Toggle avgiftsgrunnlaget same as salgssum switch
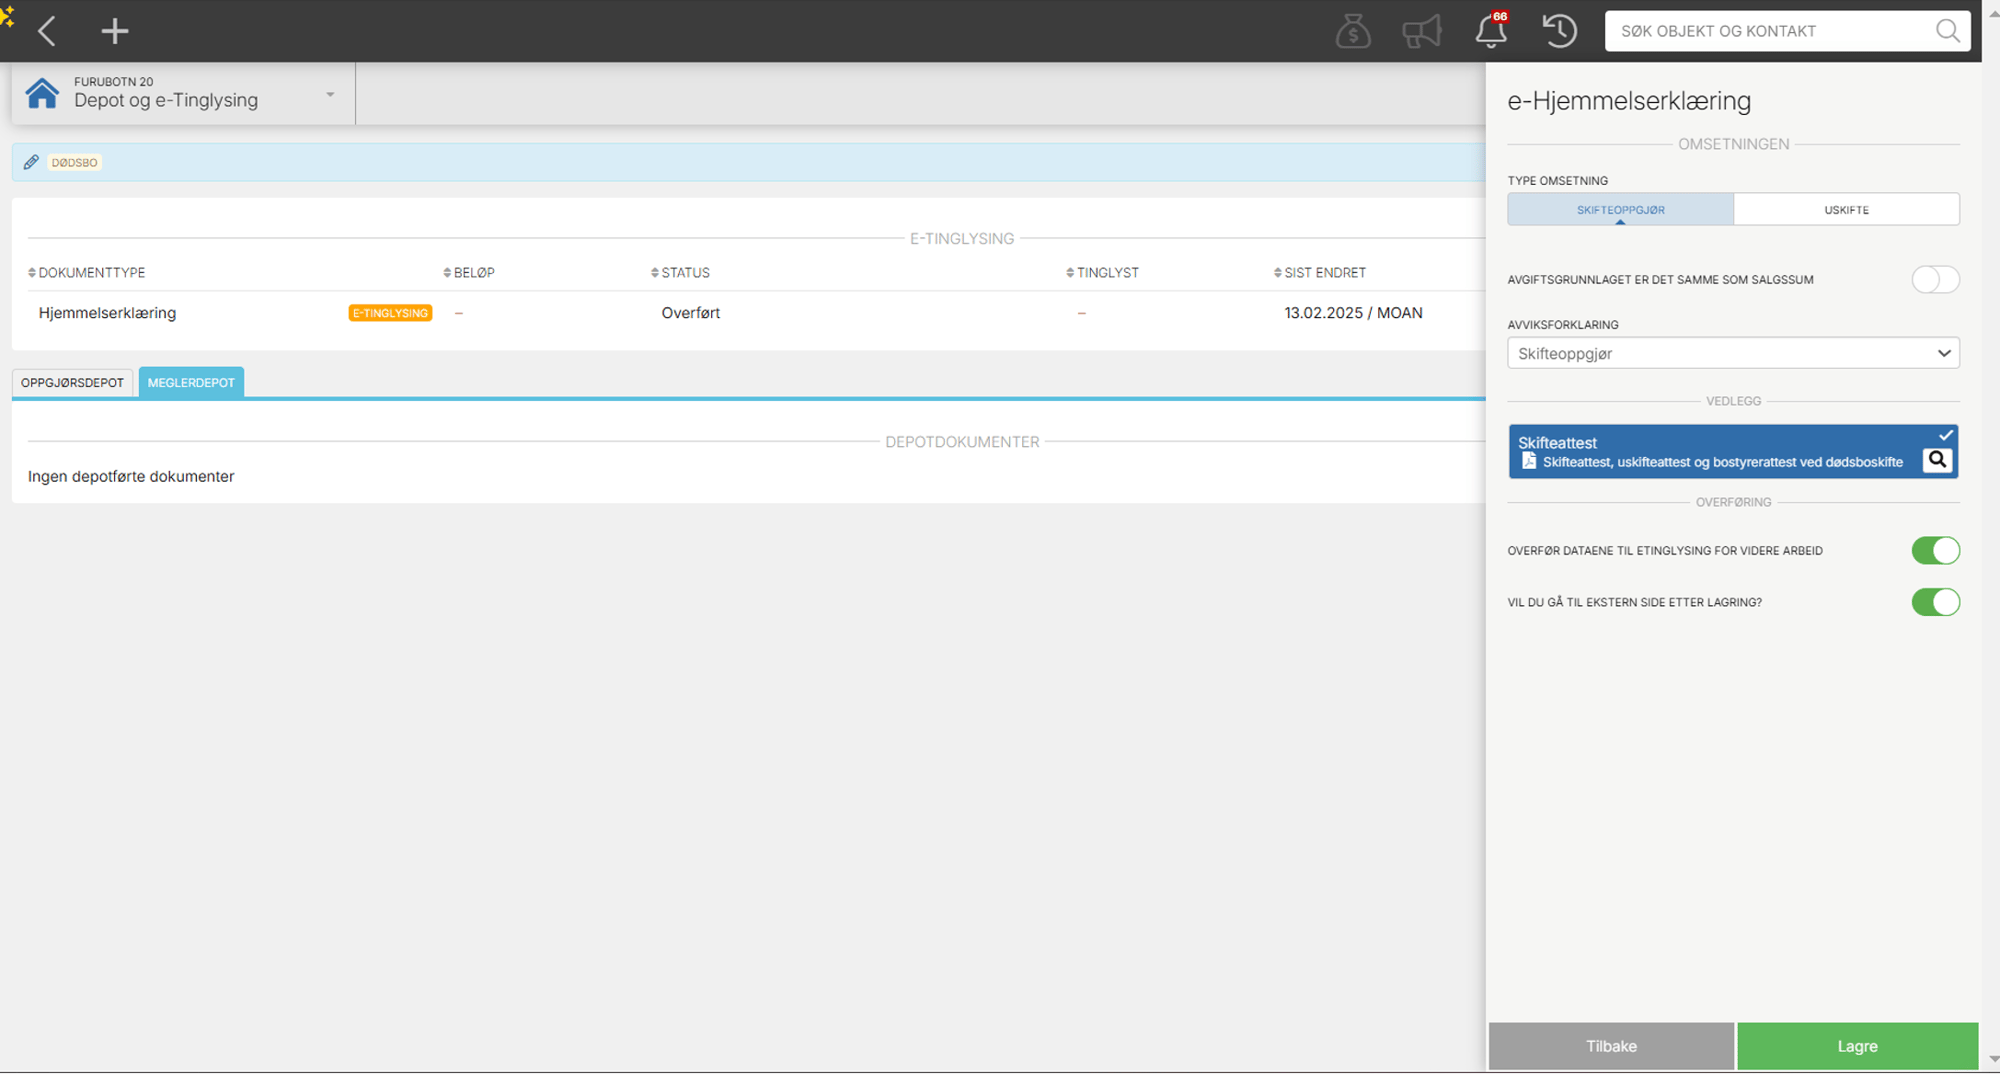This screenshot has width=2000, height=1074. (x=1935, y=280)
